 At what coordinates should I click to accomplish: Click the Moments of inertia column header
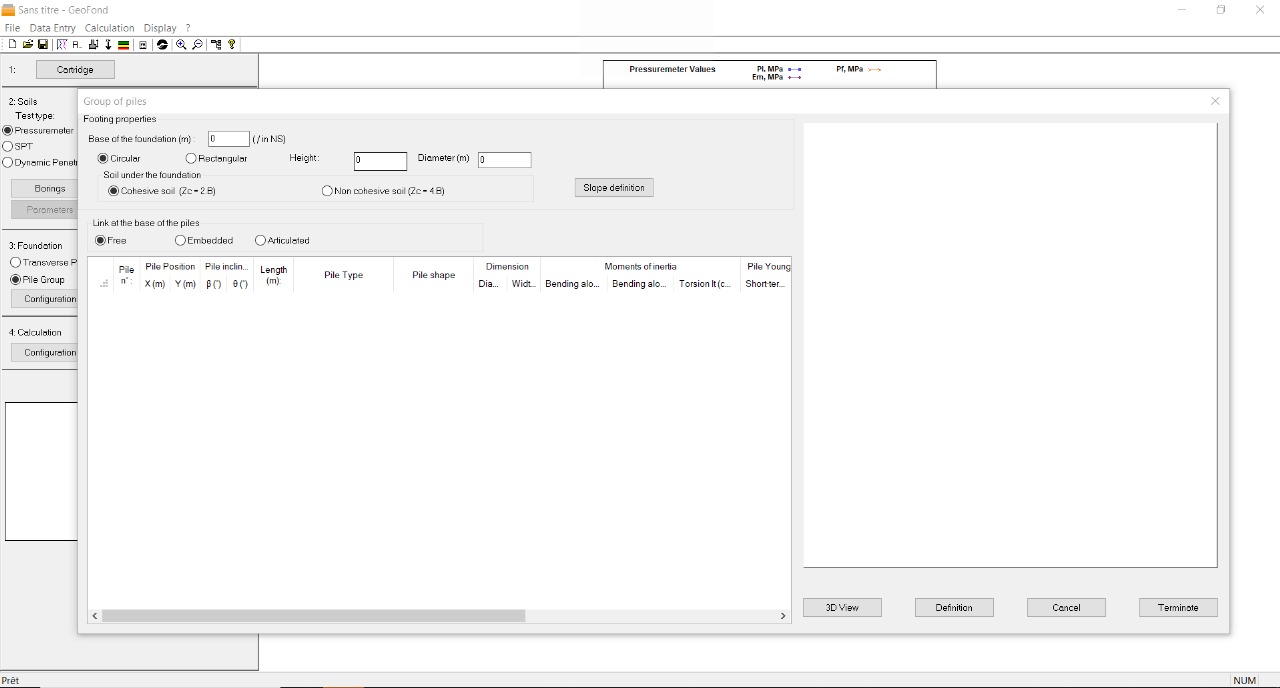pos(640,267)
